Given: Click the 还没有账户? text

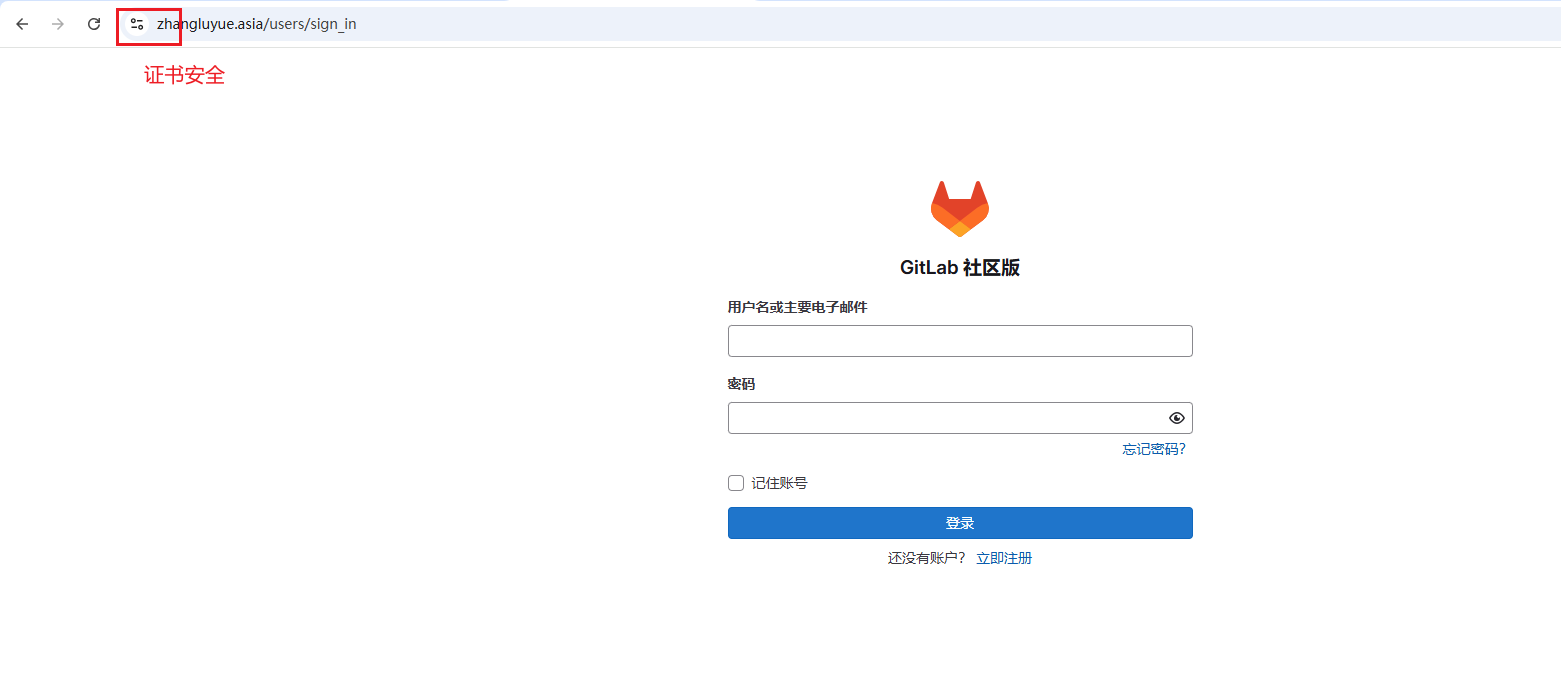Looking at the screenshot, I should (x=927, y=558).
